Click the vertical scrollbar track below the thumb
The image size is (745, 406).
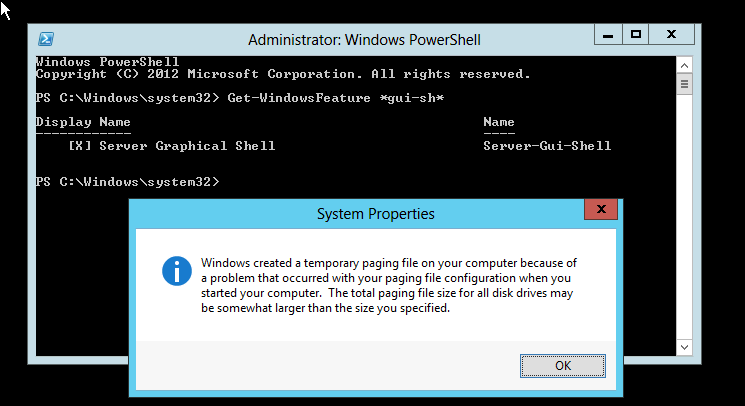pos(684,217)
